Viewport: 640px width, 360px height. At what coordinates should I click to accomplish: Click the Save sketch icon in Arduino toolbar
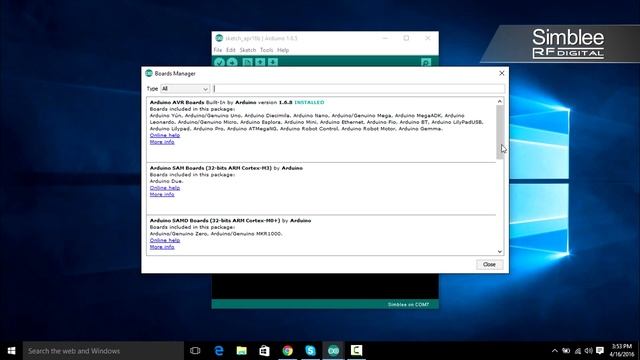pos(273,62)
